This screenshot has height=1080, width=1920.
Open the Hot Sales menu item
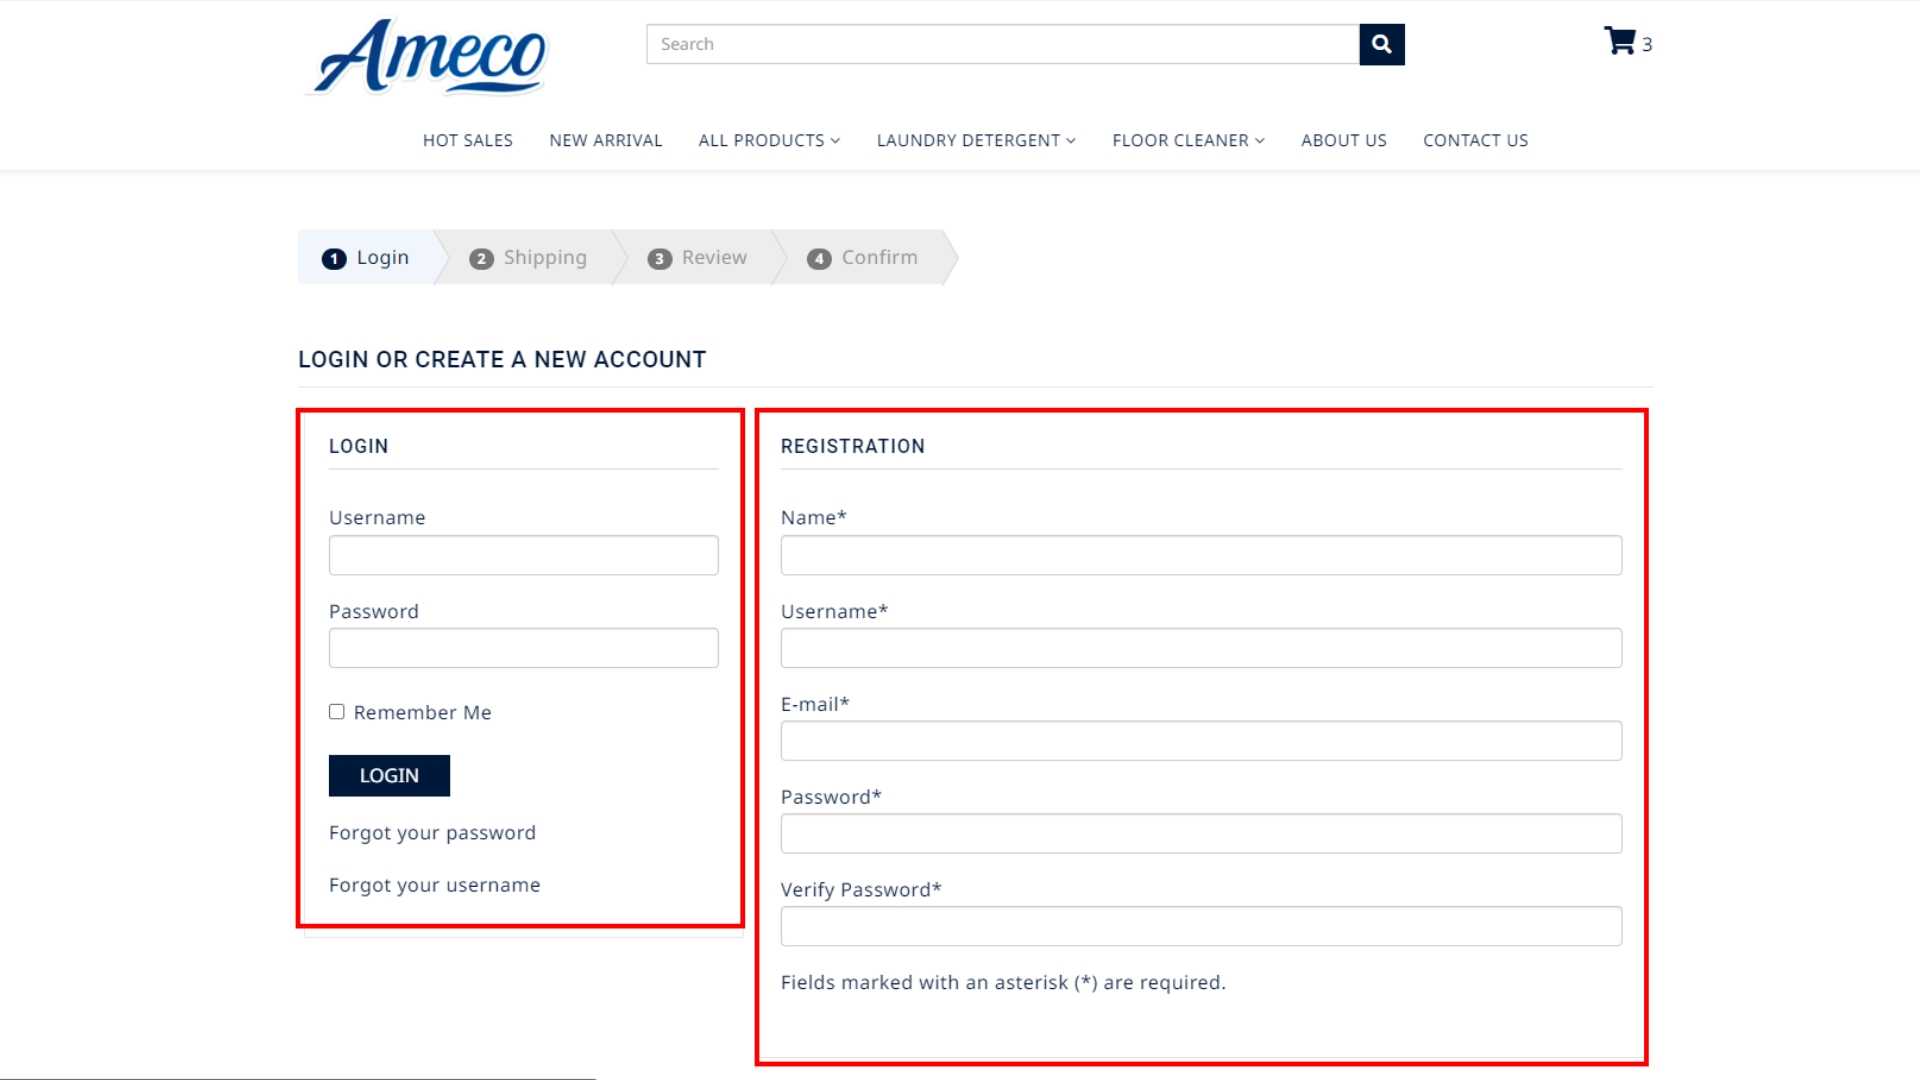(467, 141)
